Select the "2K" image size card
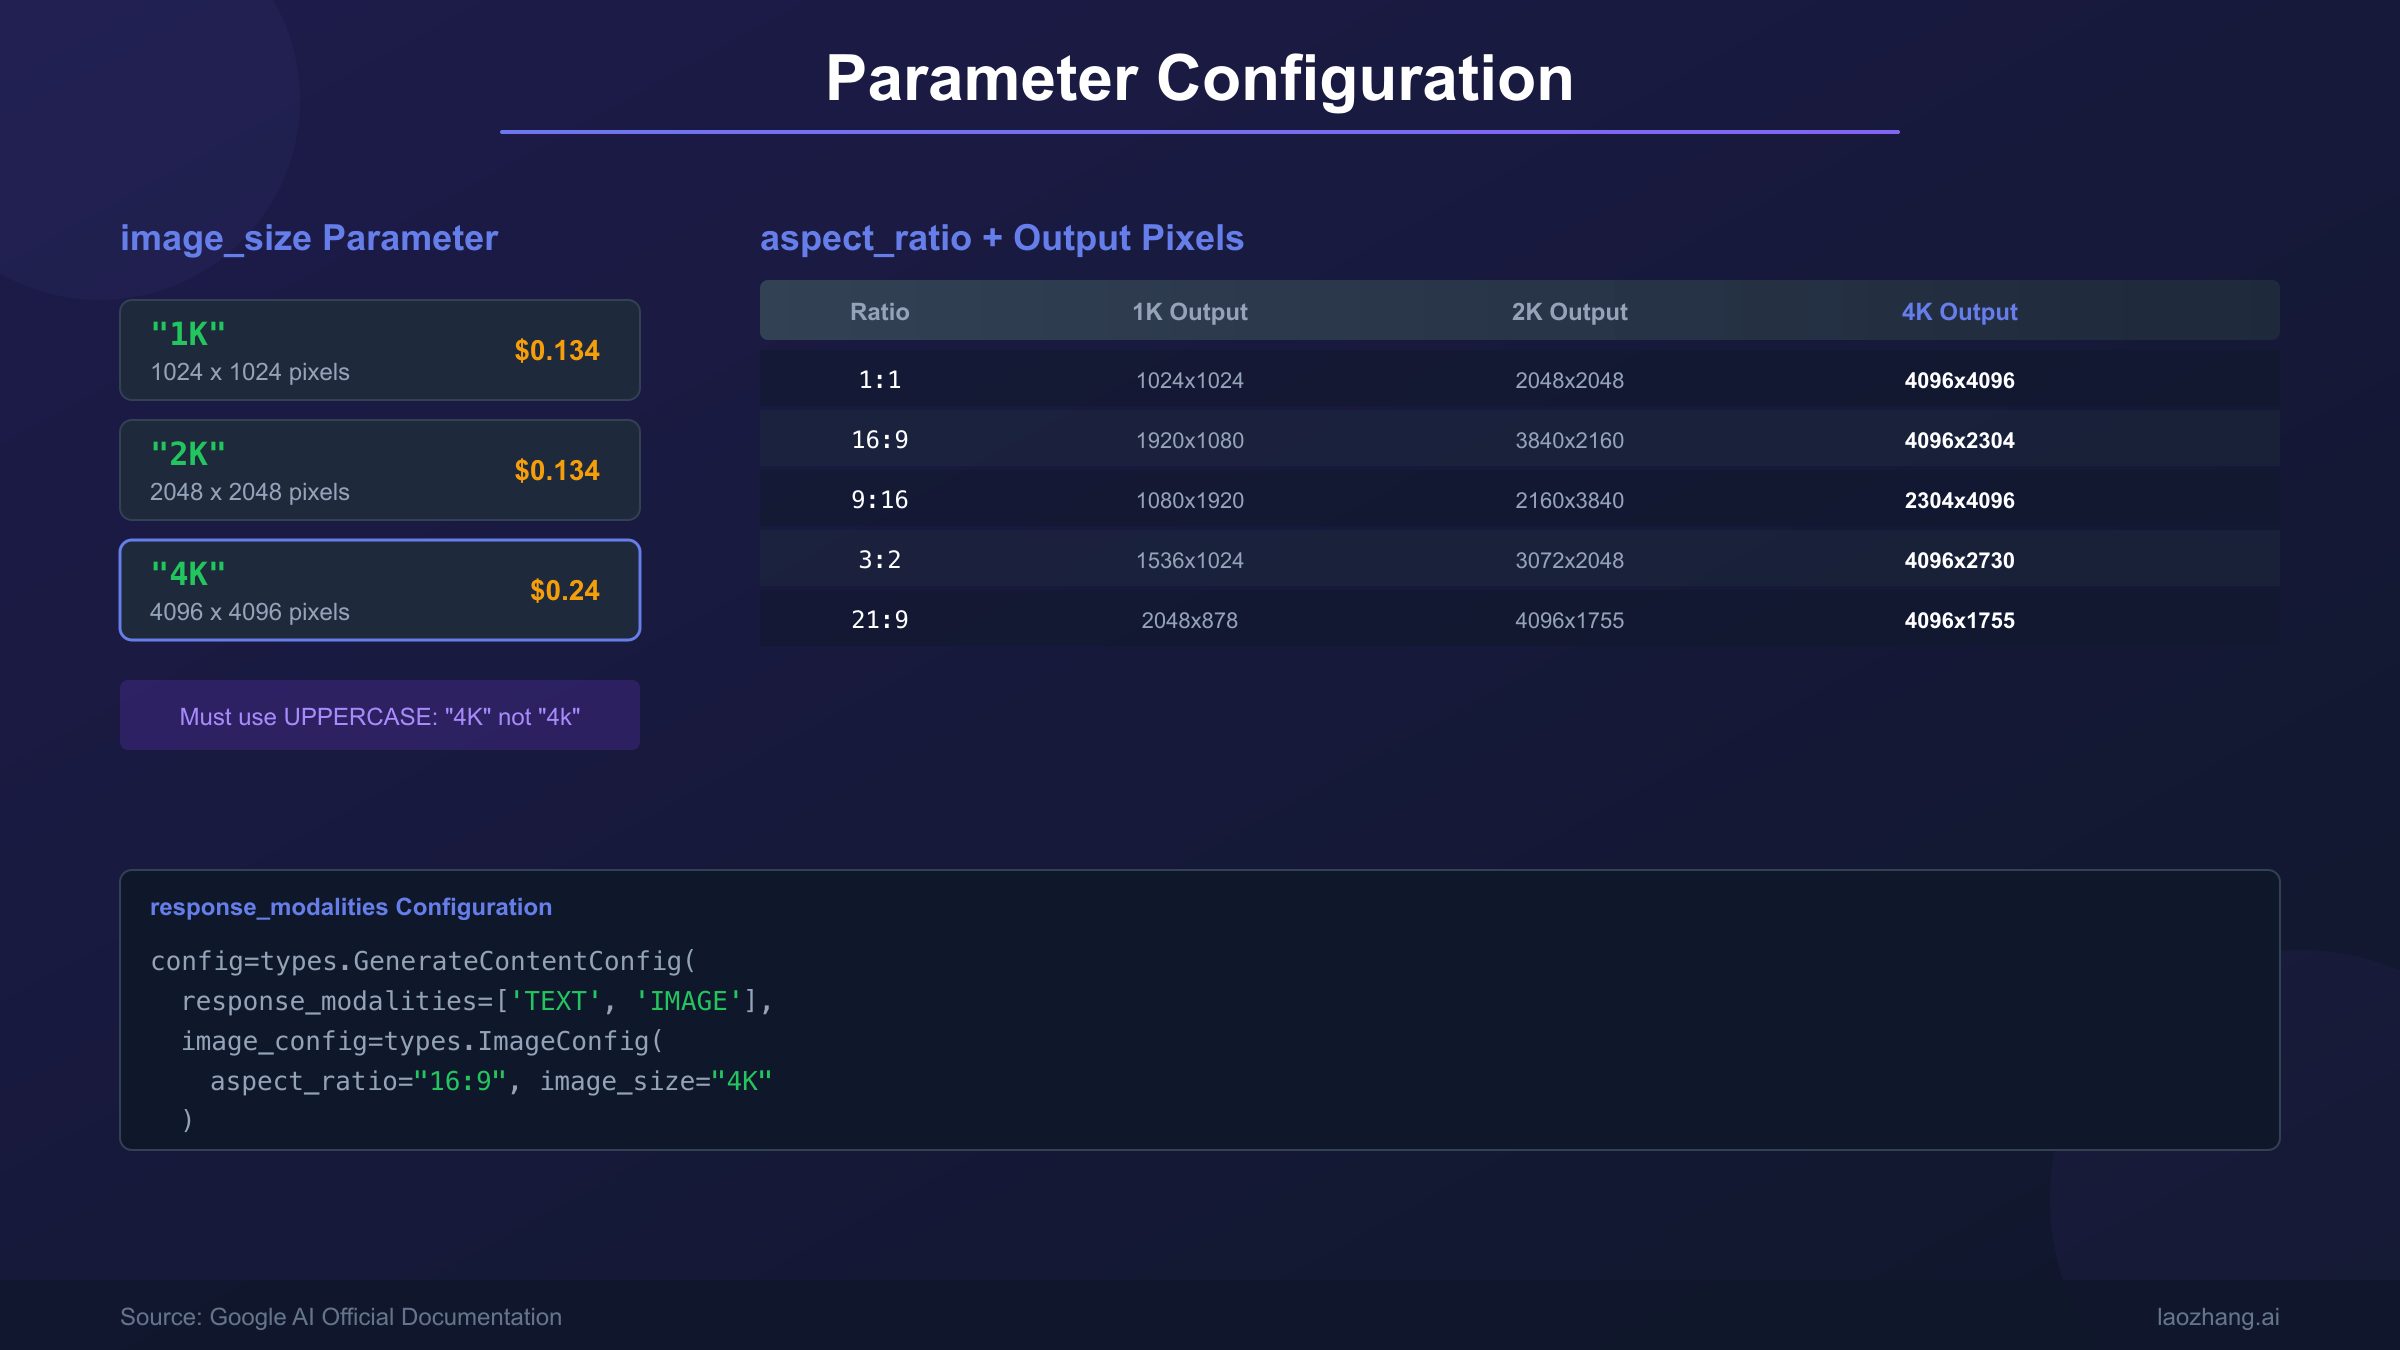 tap(379, 470)
